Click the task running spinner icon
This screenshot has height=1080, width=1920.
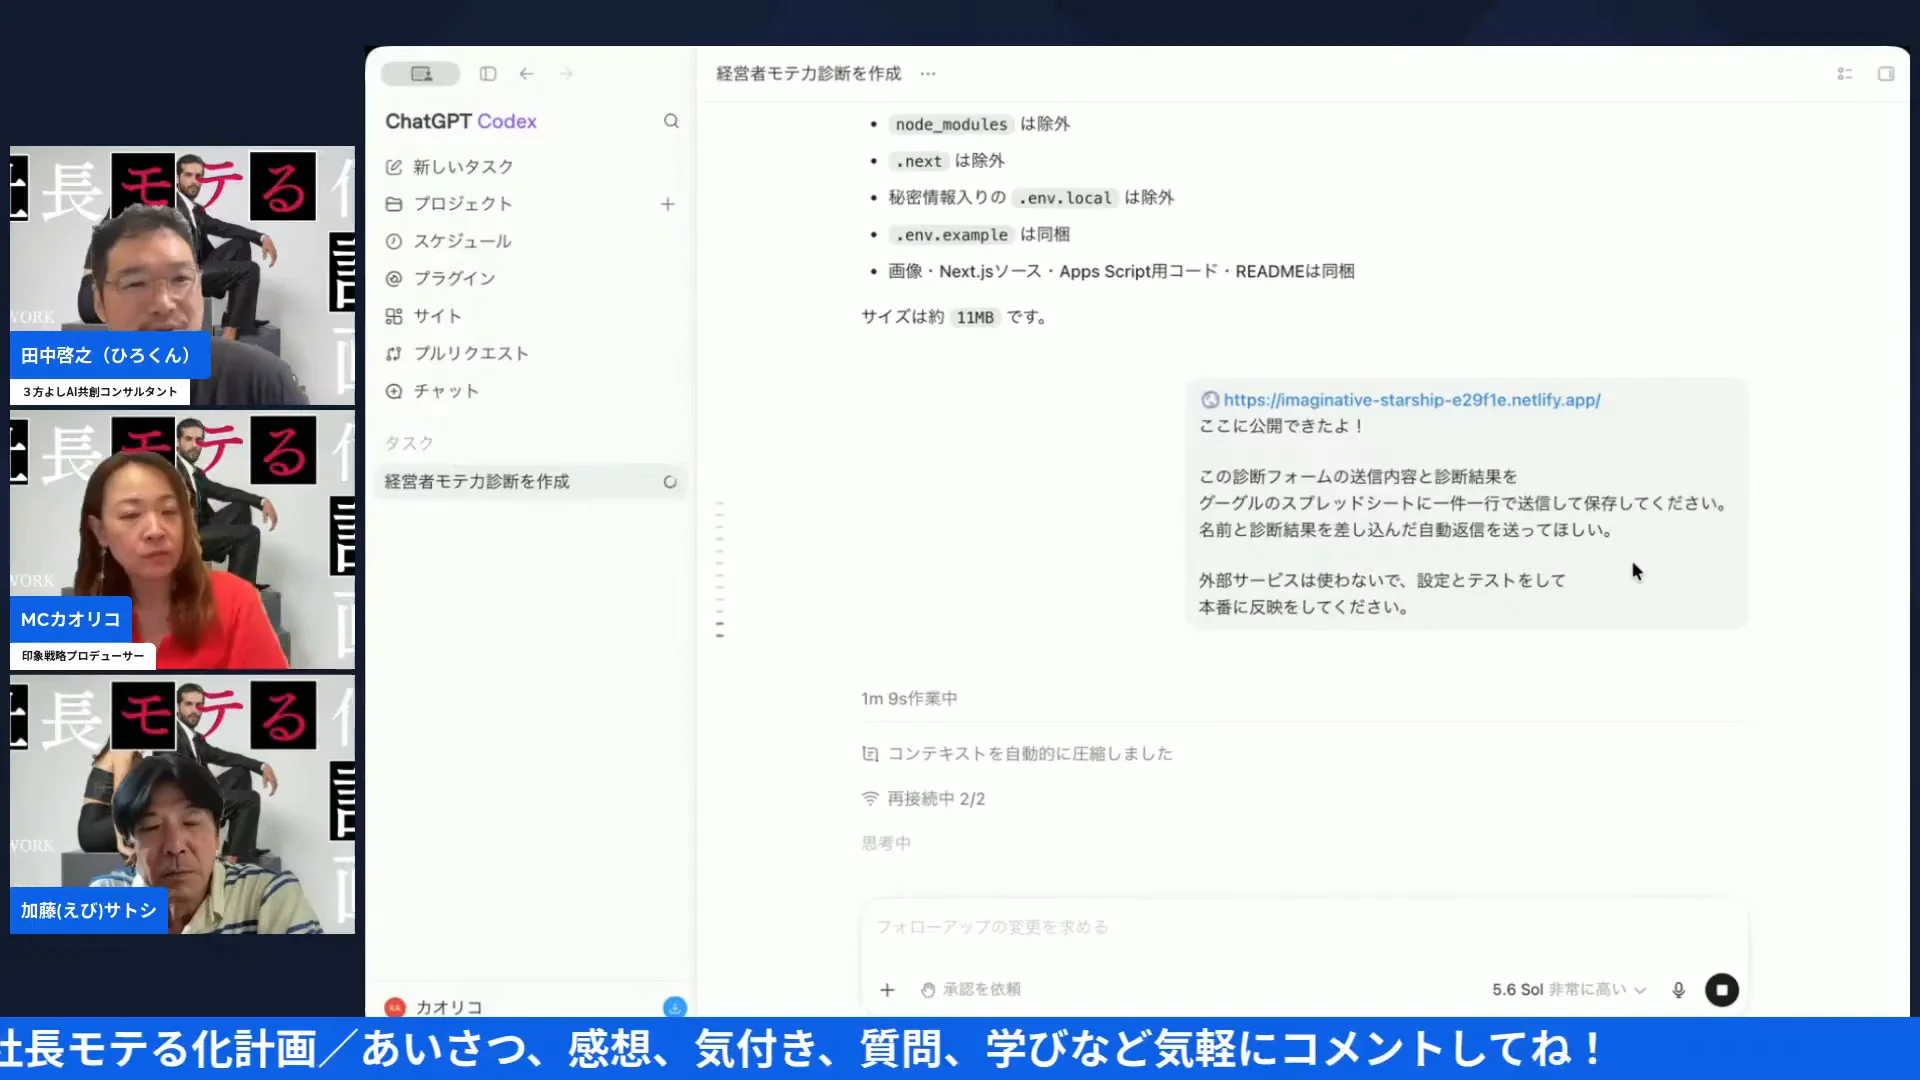(x=670, y=482)
